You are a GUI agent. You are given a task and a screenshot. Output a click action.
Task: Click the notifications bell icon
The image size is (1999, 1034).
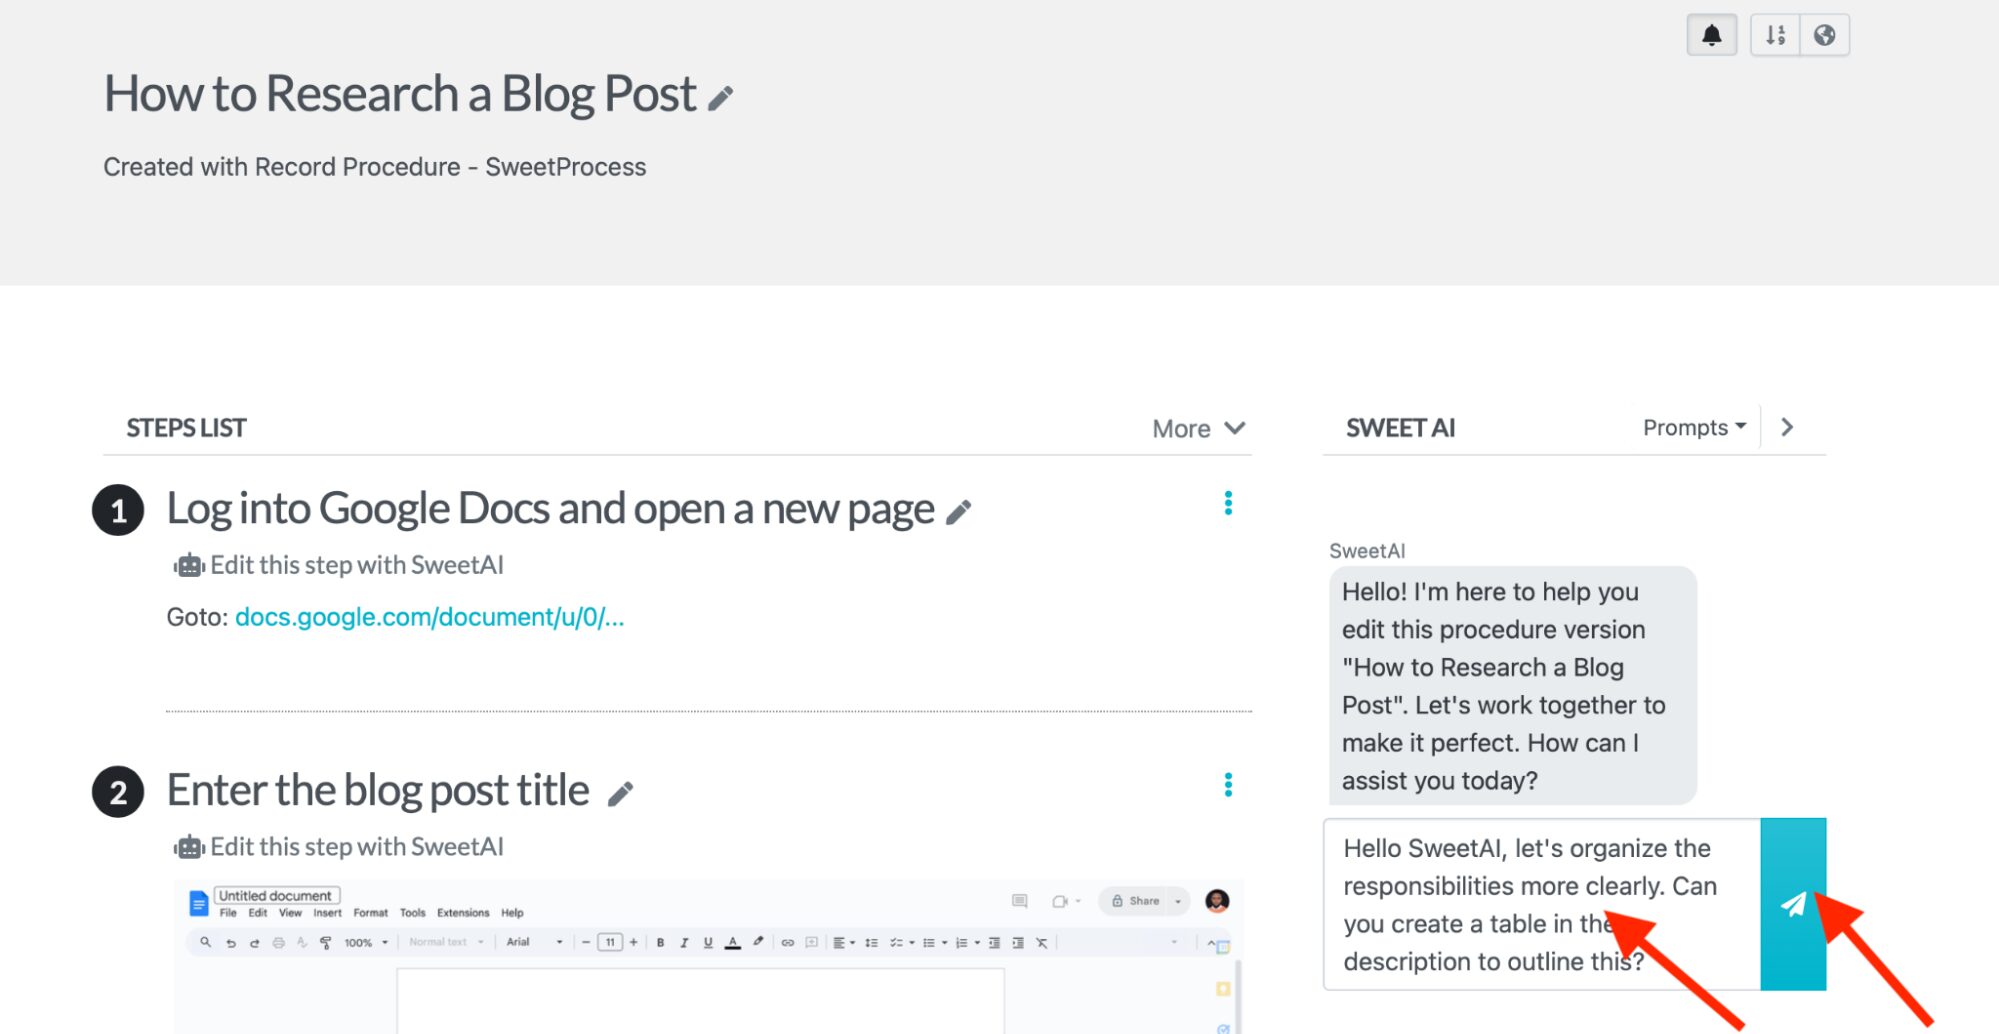pyautogui.click(x=1711, y=35)
